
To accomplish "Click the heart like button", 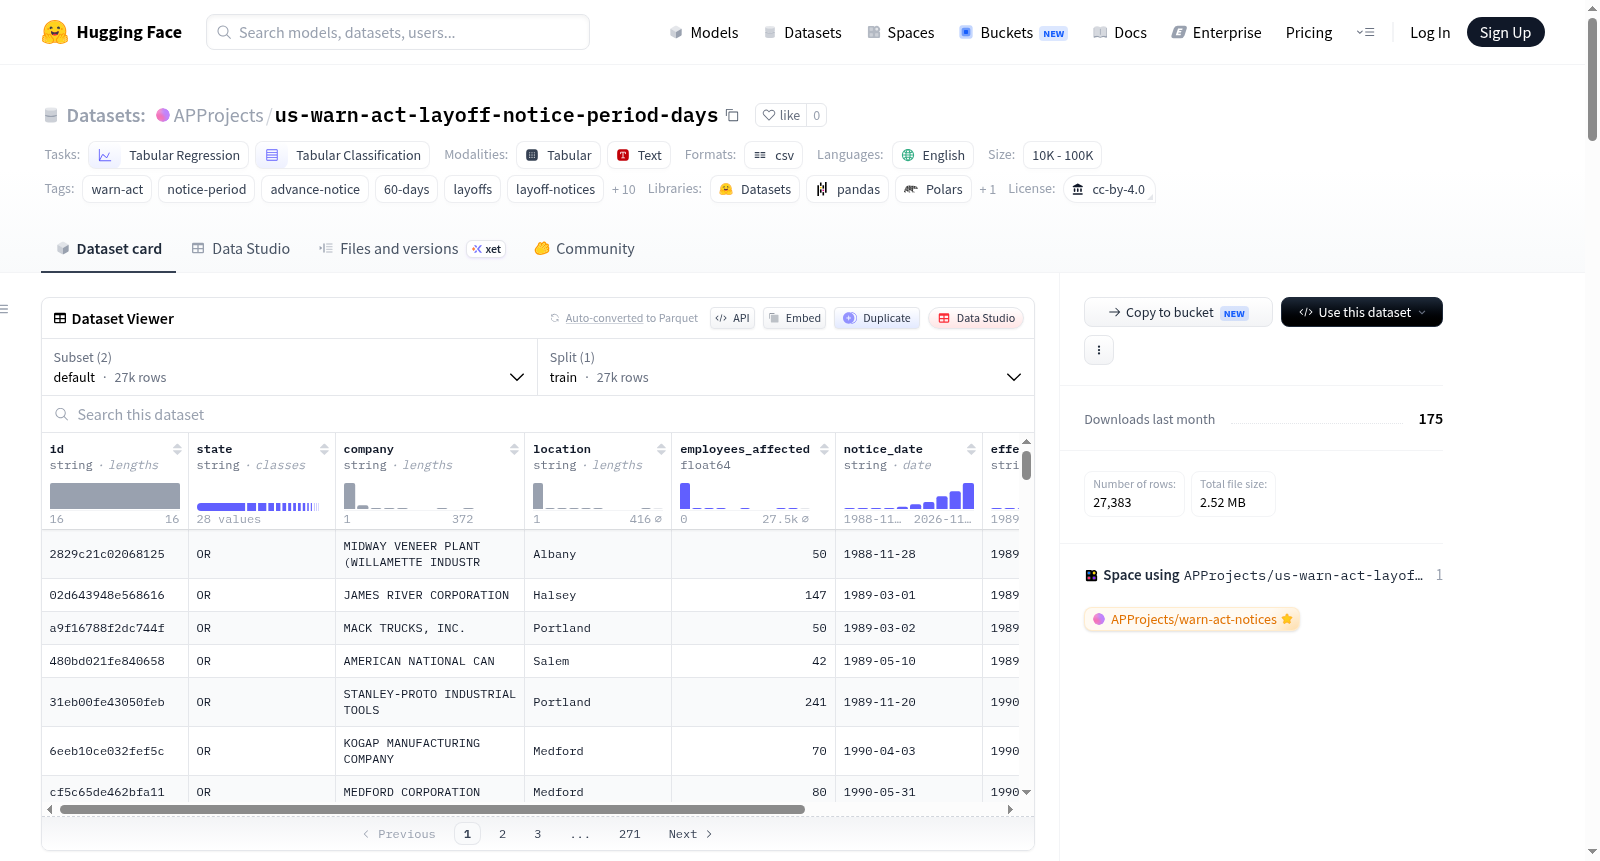I will coord(781,115).
